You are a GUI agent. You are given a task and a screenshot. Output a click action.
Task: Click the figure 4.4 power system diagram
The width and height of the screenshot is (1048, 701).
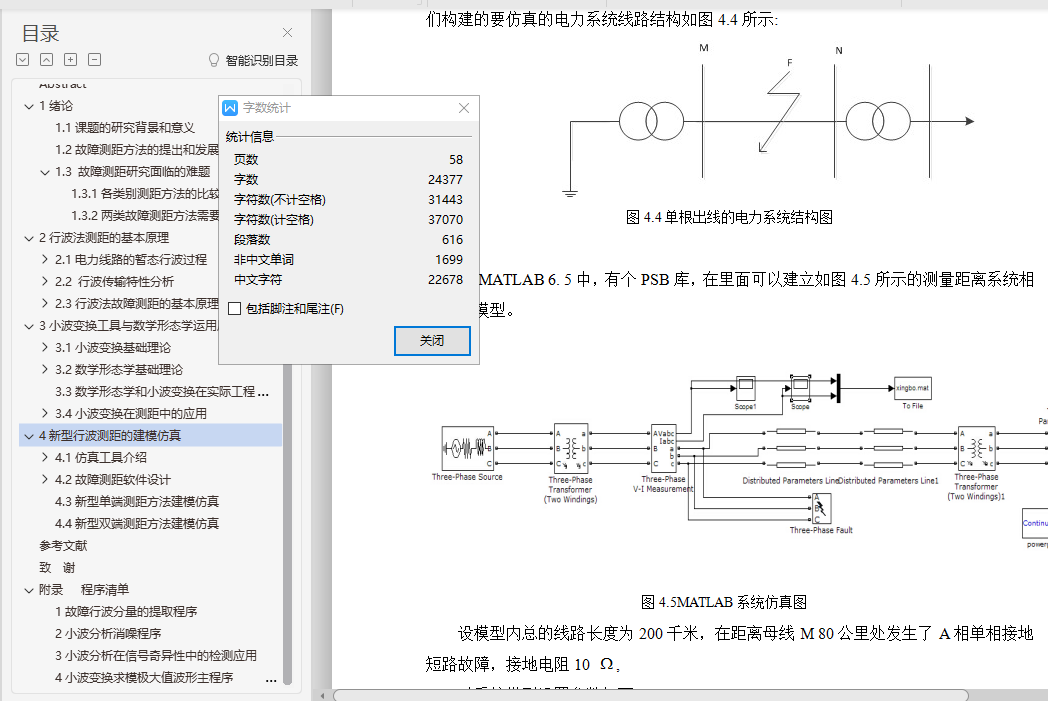coord(769,122)
